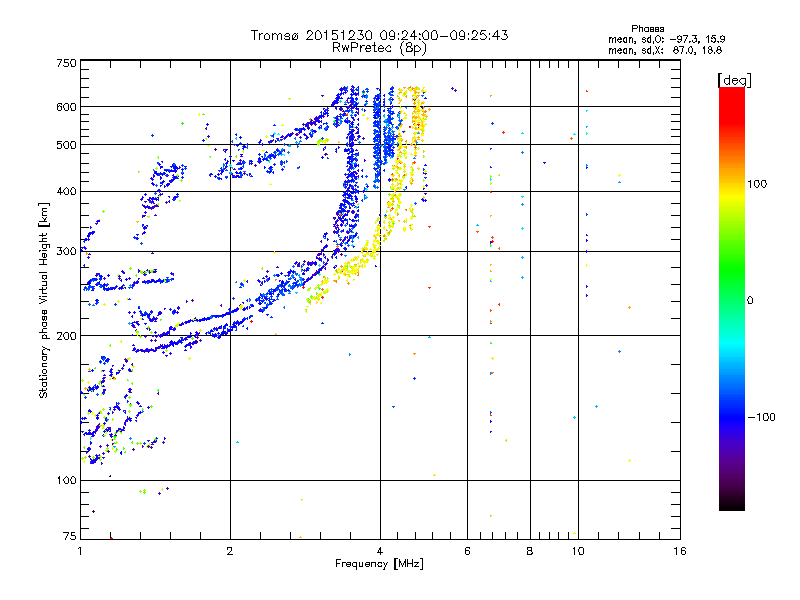
Task: Click the y-axis '300' tick label
Action: point(66,251)
